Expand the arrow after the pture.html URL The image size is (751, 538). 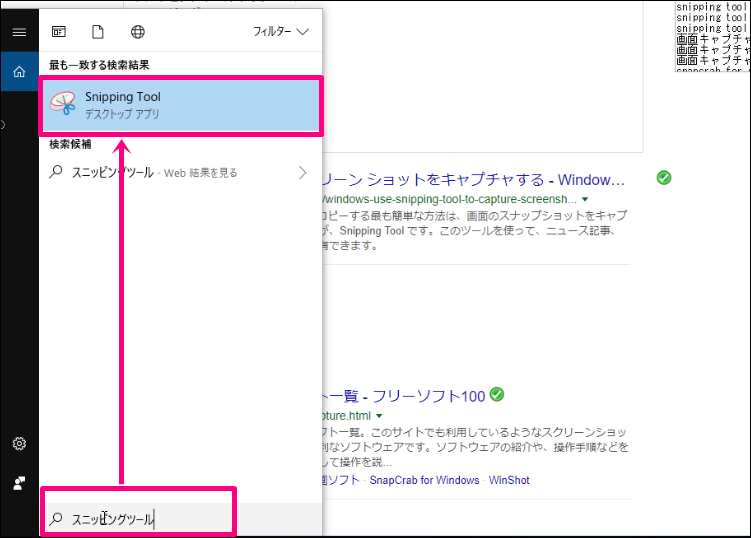pyautogui.click(x=379, y=416)
